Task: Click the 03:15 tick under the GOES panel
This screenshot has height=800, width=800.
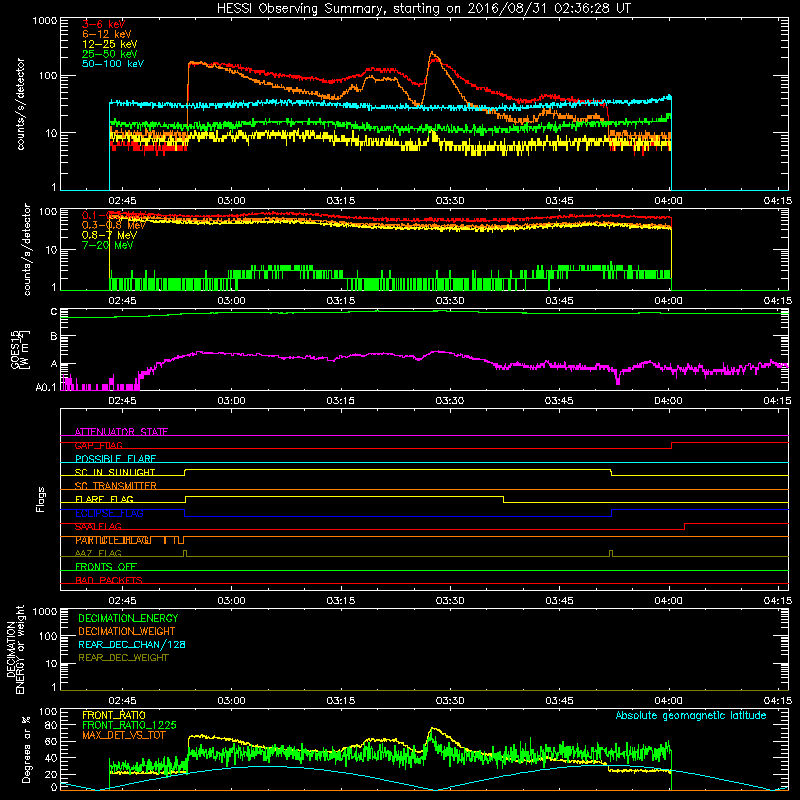Action: 340,401
